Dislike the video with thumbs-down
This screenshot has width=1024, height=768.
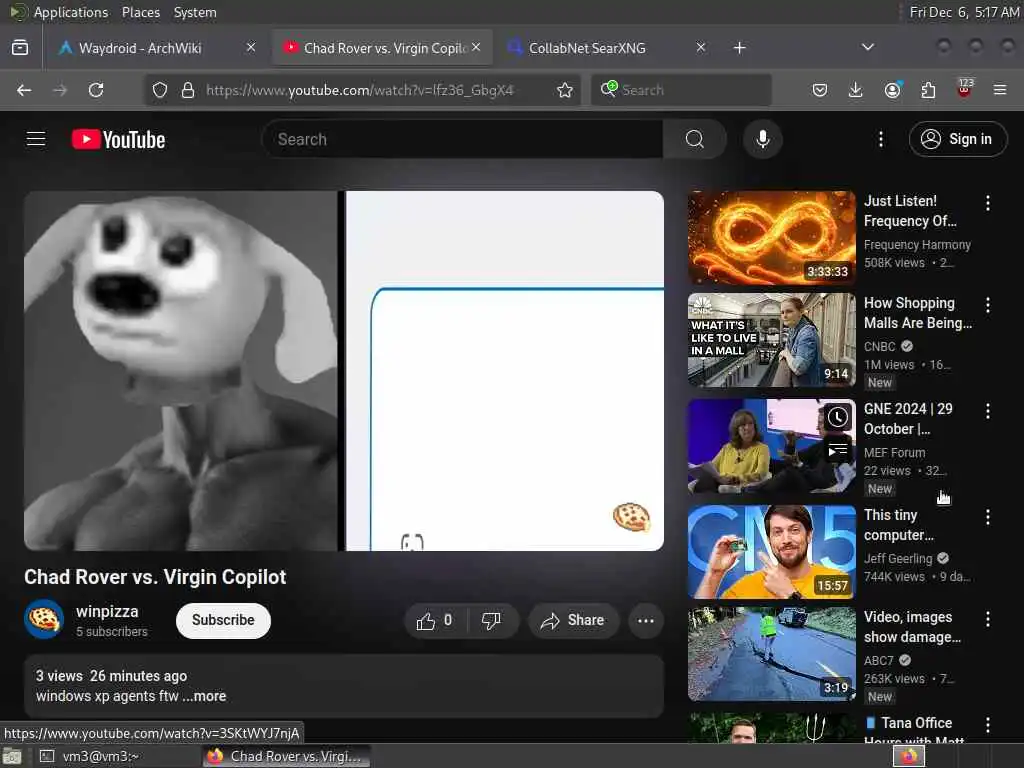click(x=491, y=620)
